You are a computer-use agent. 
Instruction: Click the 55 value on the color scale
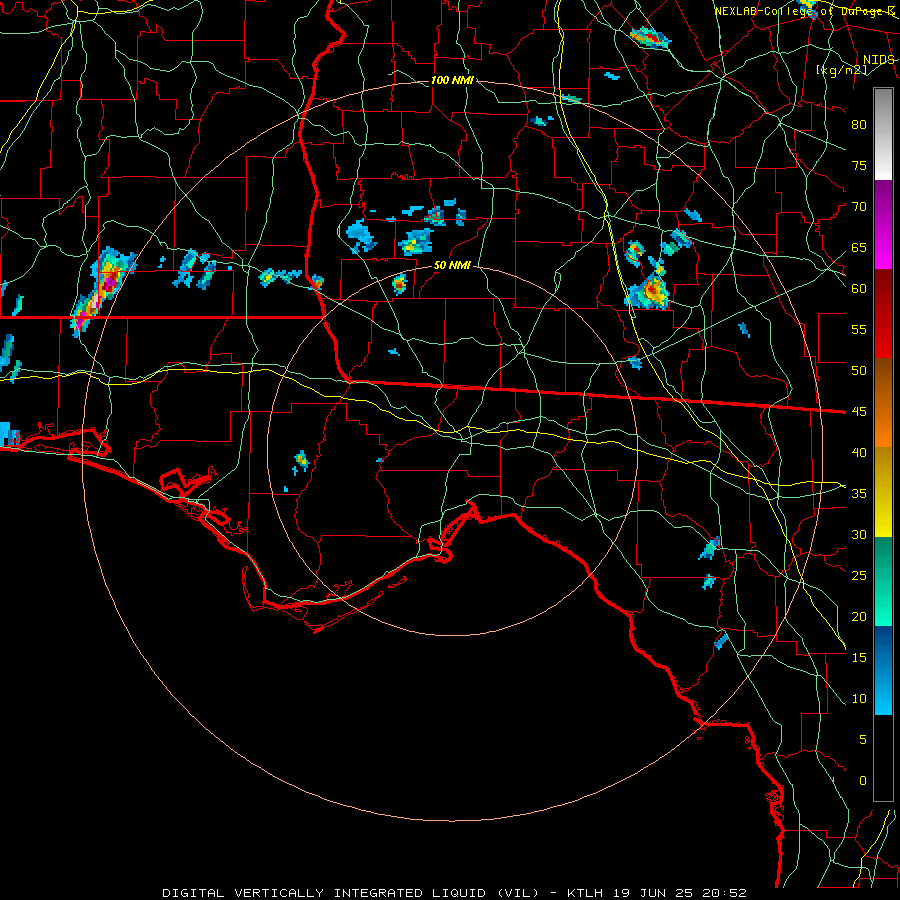[859, 330]
